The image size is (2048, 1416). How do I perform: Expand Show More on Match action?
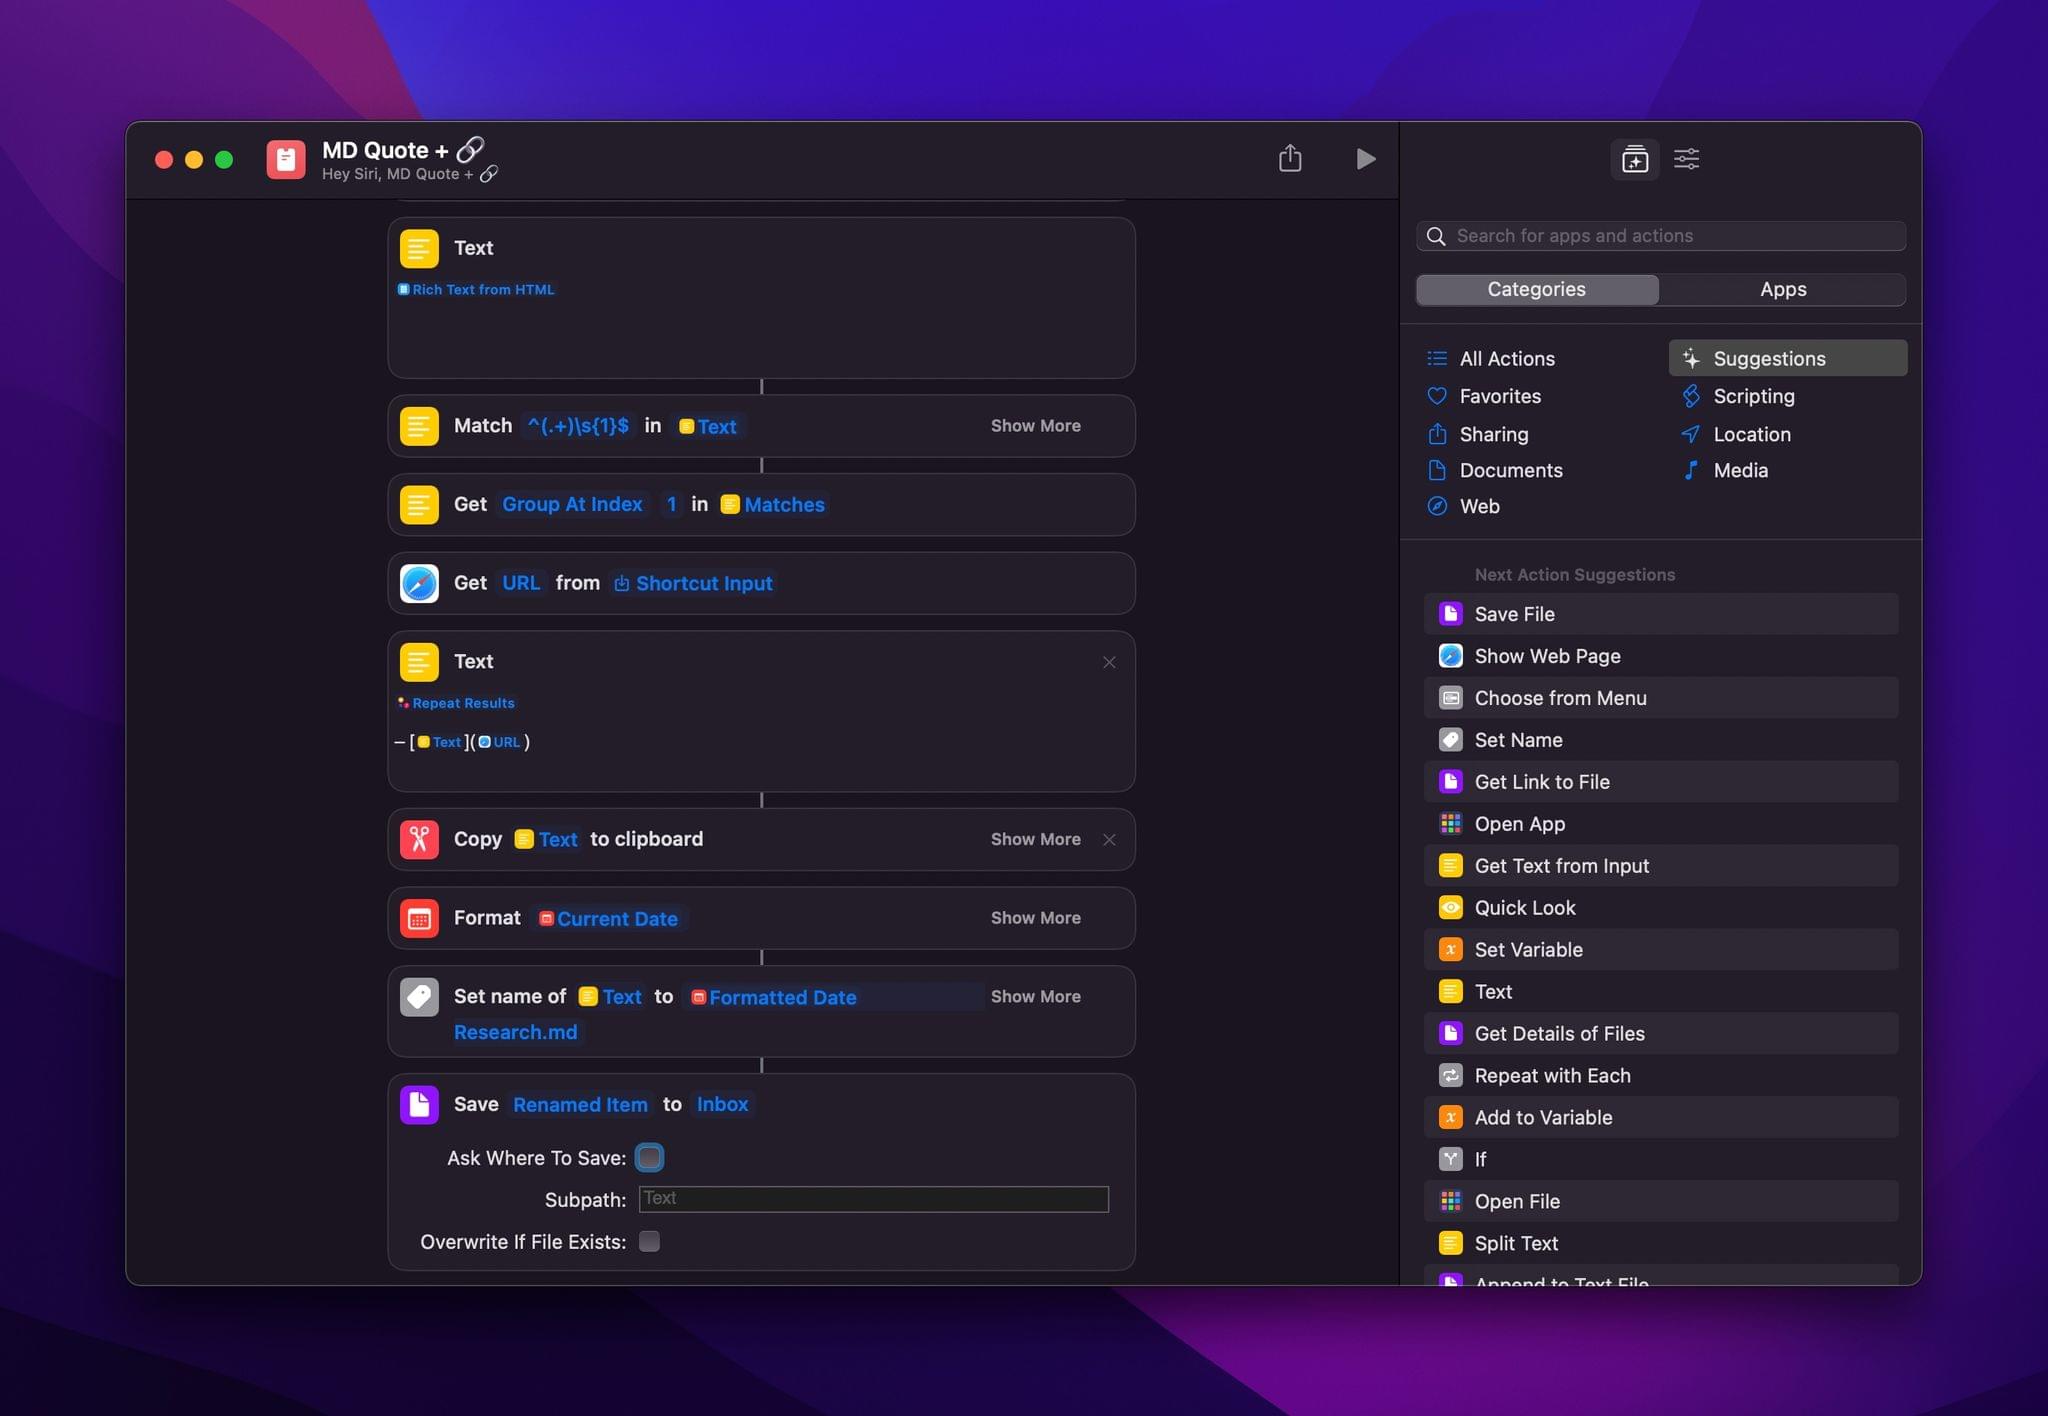click(1035, 425)
